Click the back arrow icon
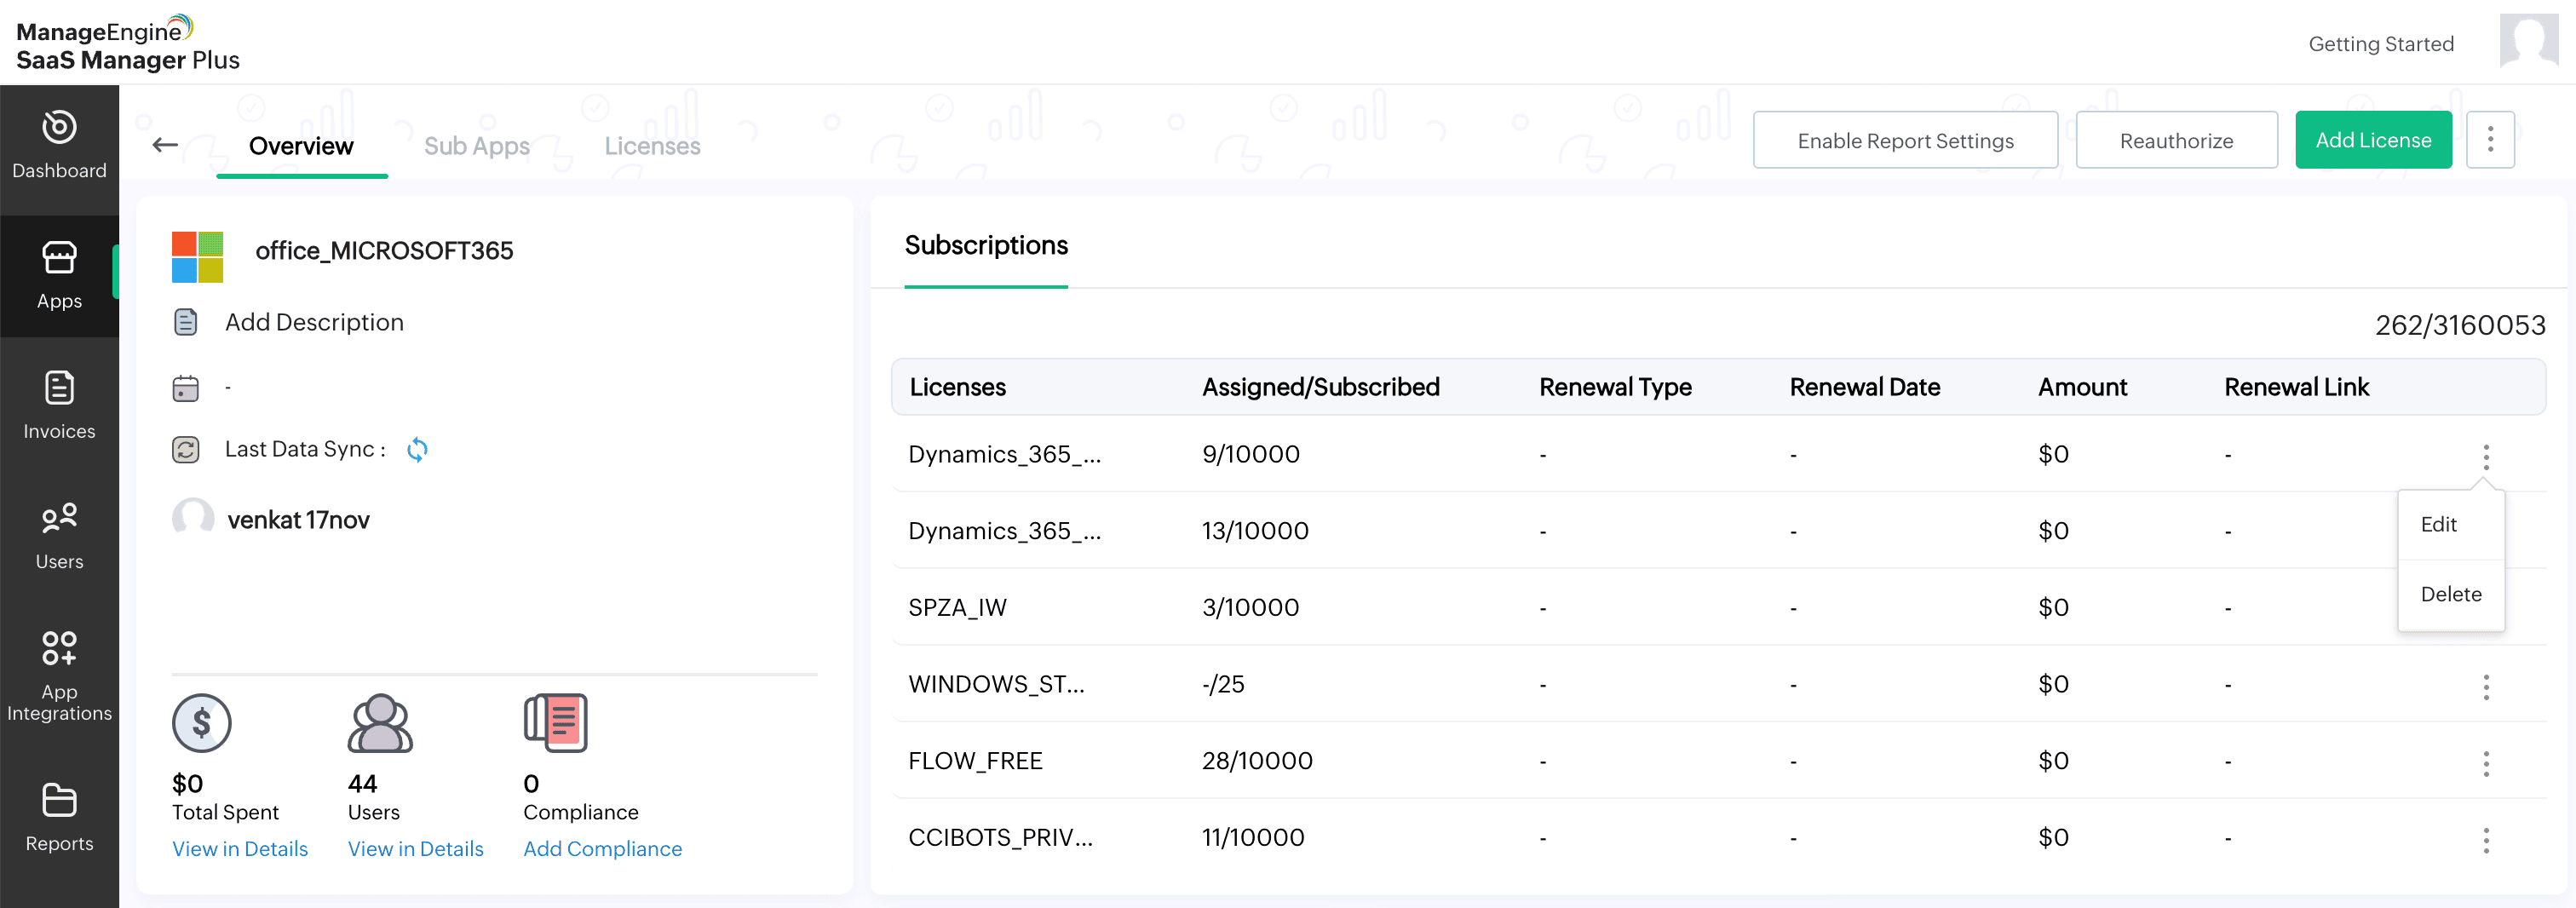The height and width of the screenshot is (908, 2576). [165, 146]
